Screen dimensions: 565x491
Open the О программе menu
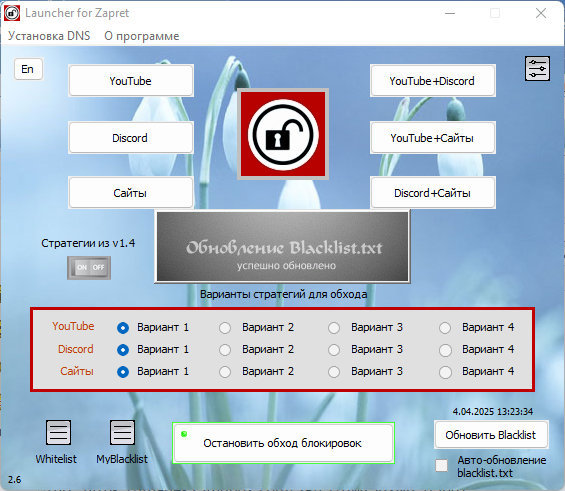coord(142,36)
